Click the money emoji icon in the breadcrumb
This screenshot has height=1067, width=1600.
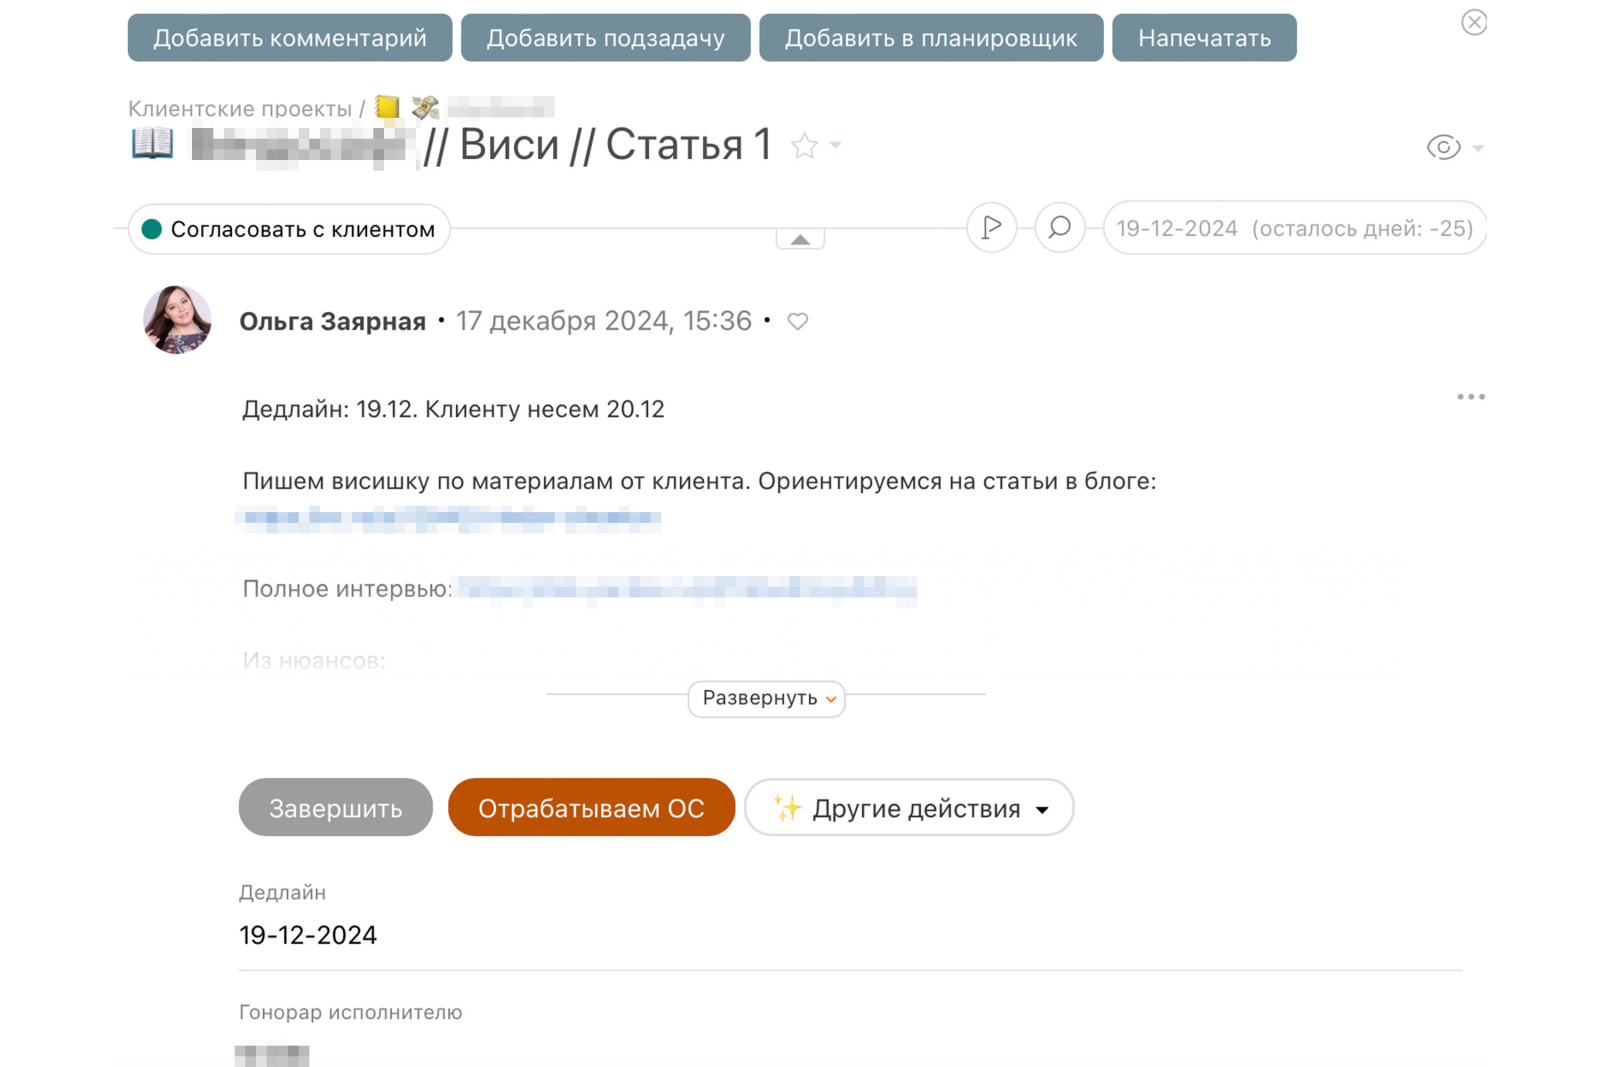(x=425, y=107)
